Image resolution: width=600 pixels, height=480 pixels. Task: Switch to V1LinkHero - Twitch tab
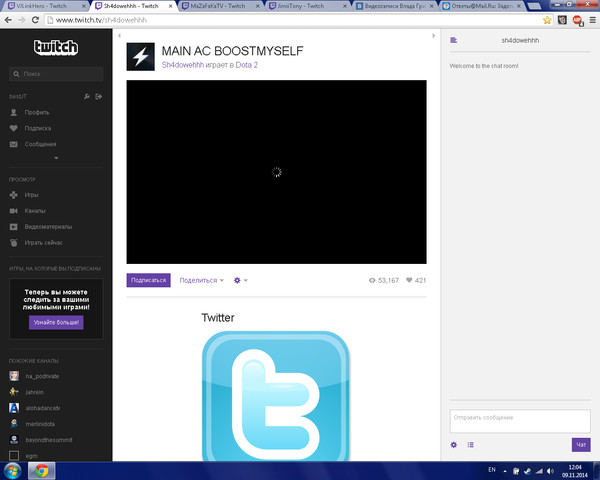[x=45, y=6]
